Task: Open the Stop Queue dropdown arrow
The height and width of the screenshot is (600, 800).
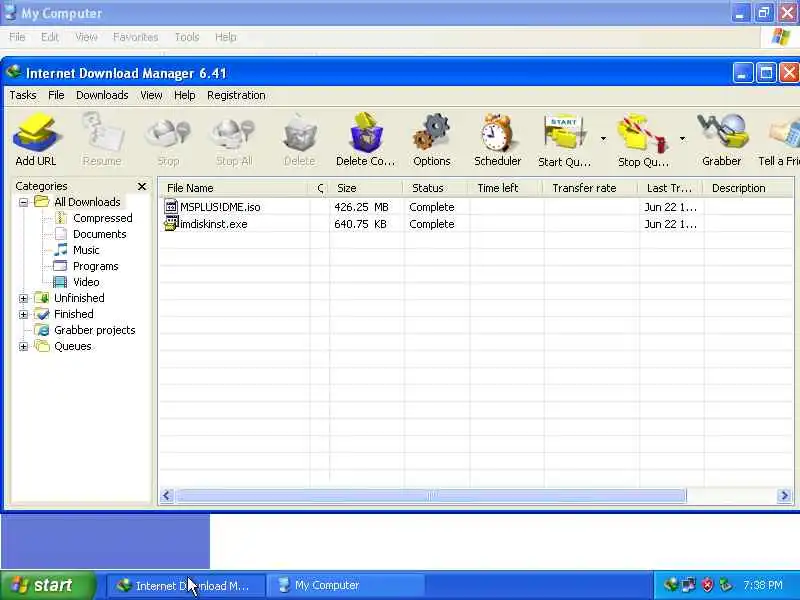Action: point(682,138)
